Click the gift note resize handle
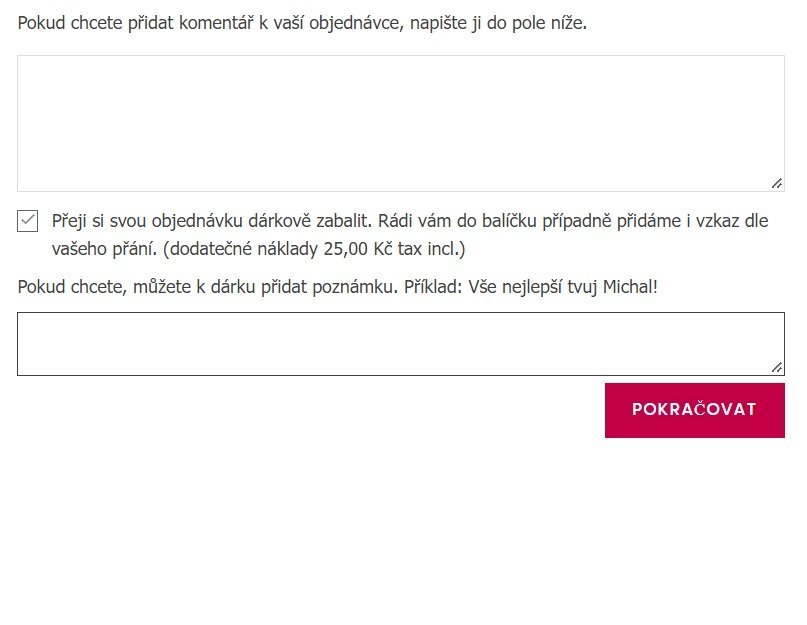807x625 pixels. 777,367
